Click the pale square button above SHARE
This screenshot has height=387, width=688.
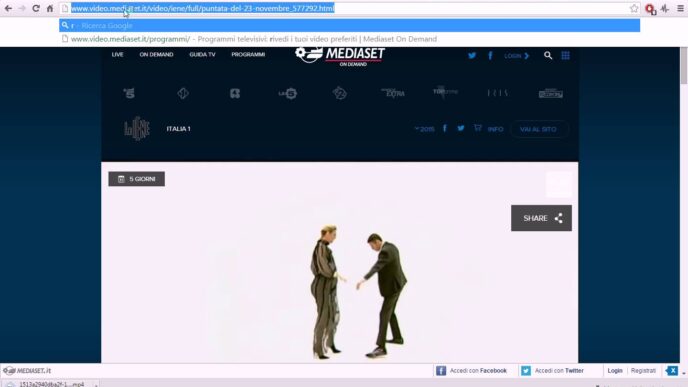pyautogui.click(x=559, y=185)
